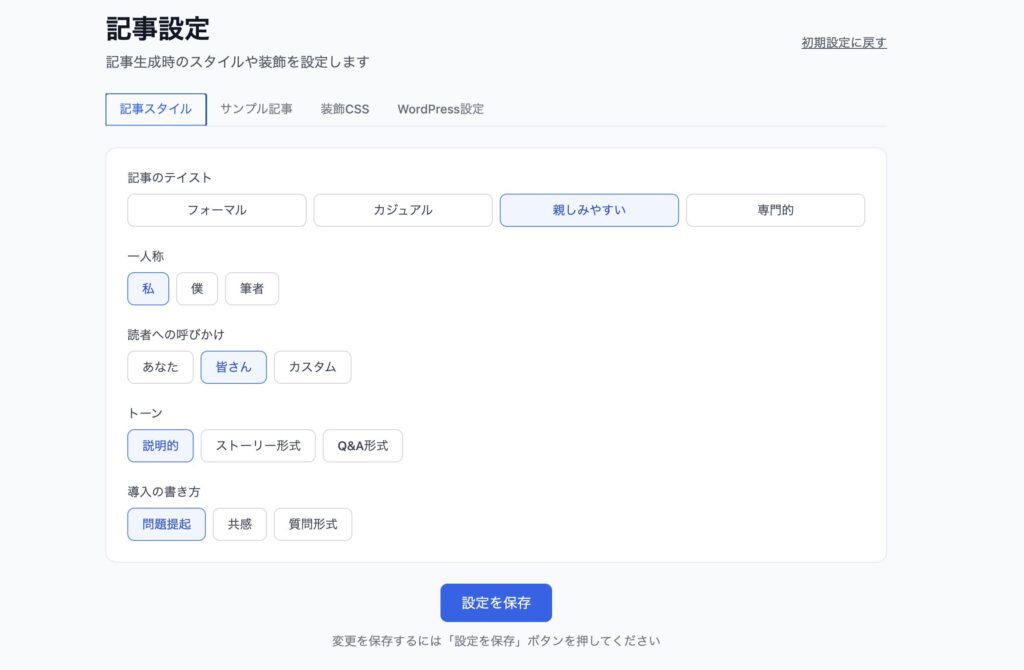Image resolution: width=1024 pixels, height=670 pixels.
Task: Choose 質問形式 under 導入の書き方
Action: pos(313,524)
